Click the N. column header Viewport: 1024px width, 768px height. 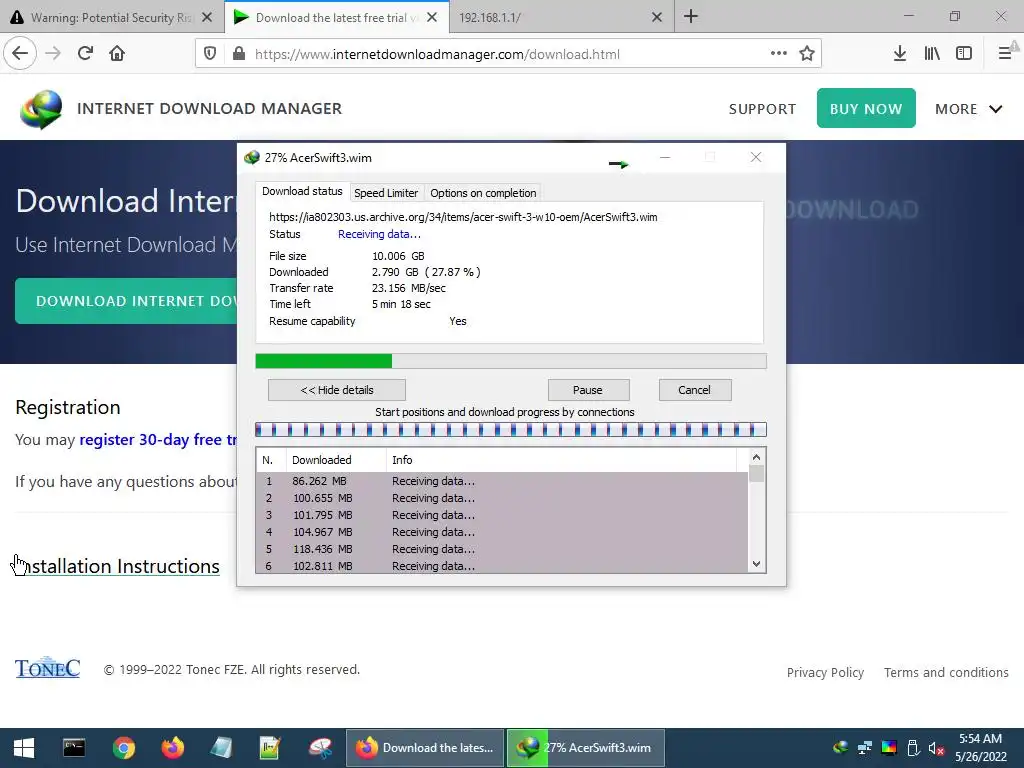271,460
